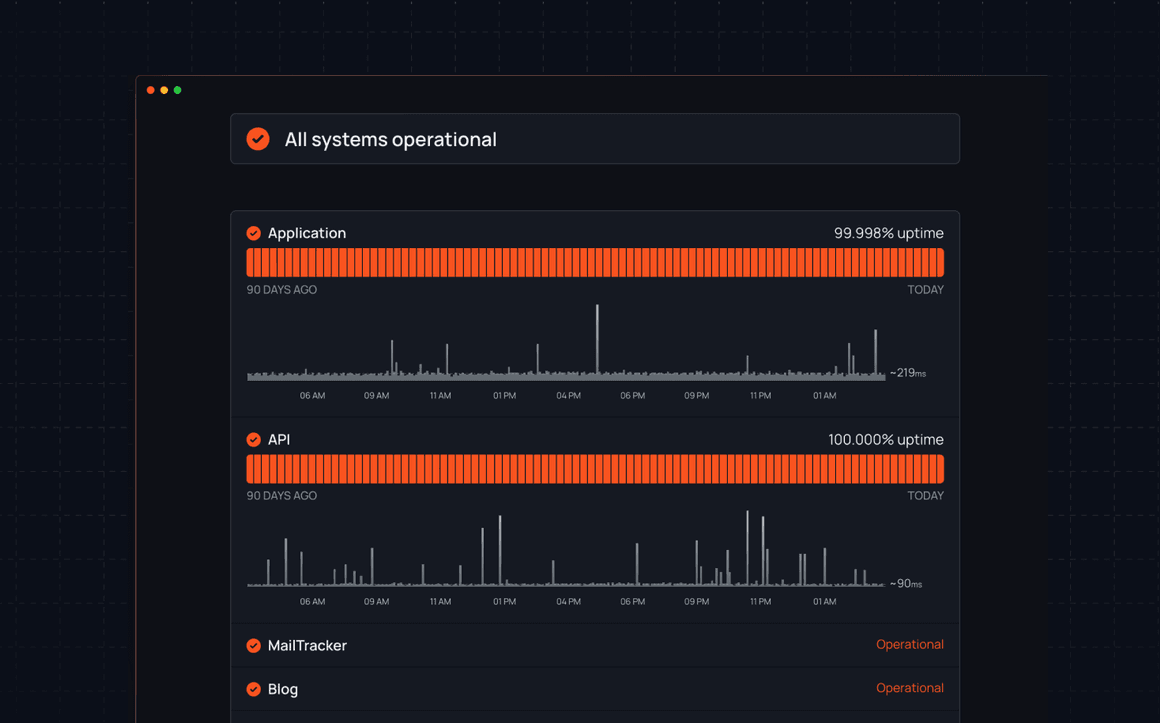This screenshot has height=723, width=1160.
Task: Click the red close window dot
Action: 151,90
